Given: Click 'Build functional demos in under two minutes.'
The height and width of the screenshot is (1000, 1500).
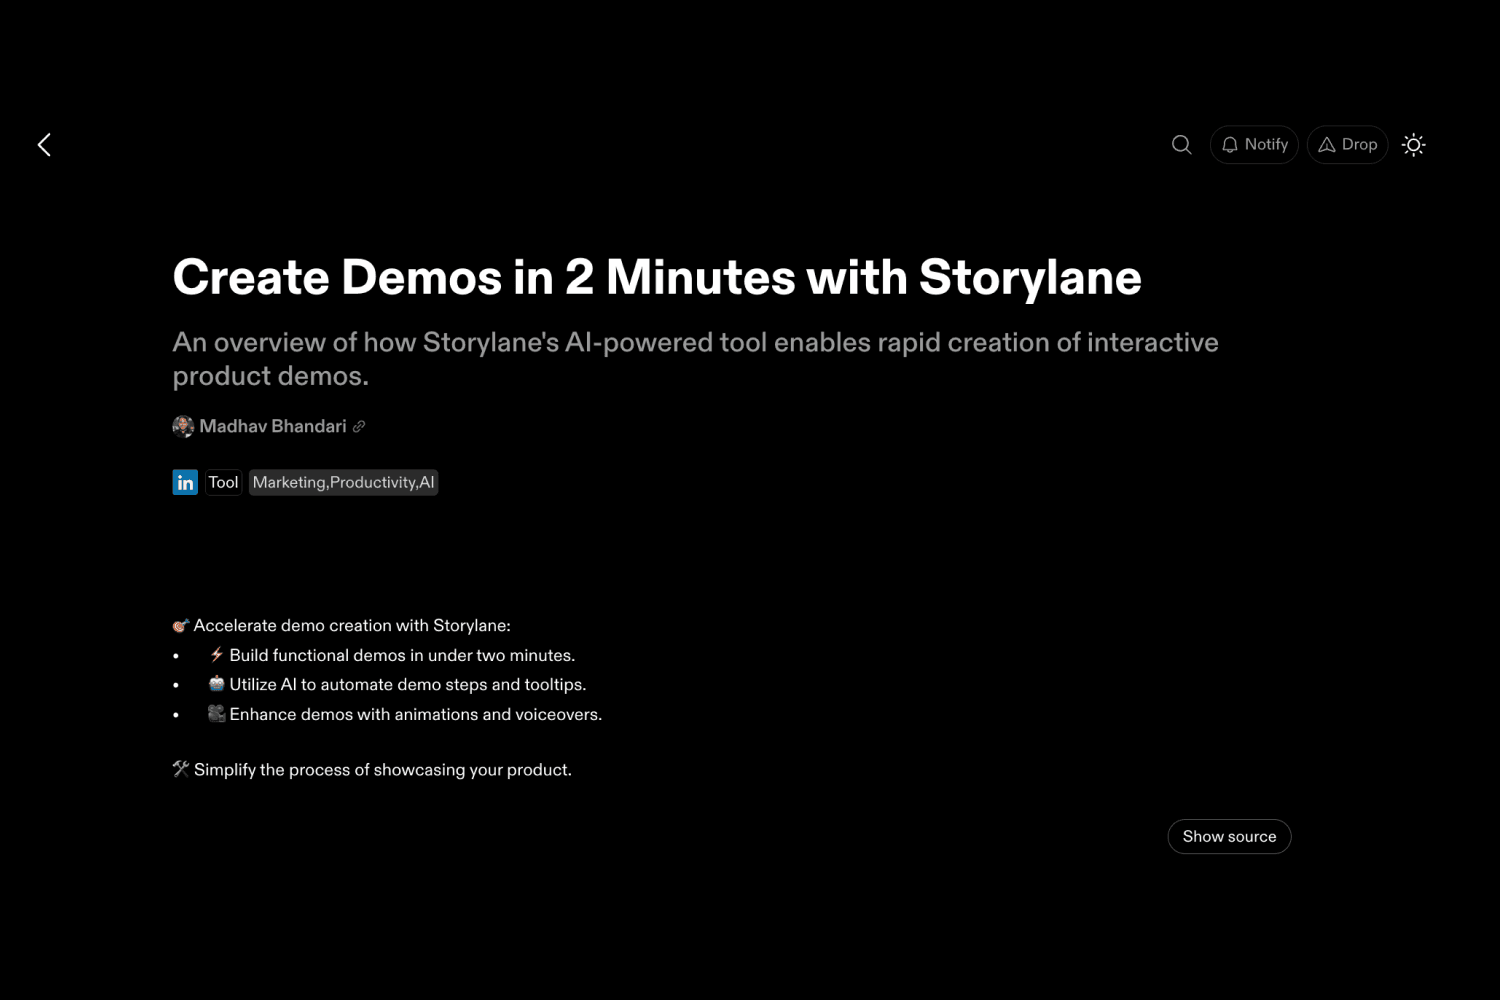Looking at the screenshot, I should click(x=393, y=656).
